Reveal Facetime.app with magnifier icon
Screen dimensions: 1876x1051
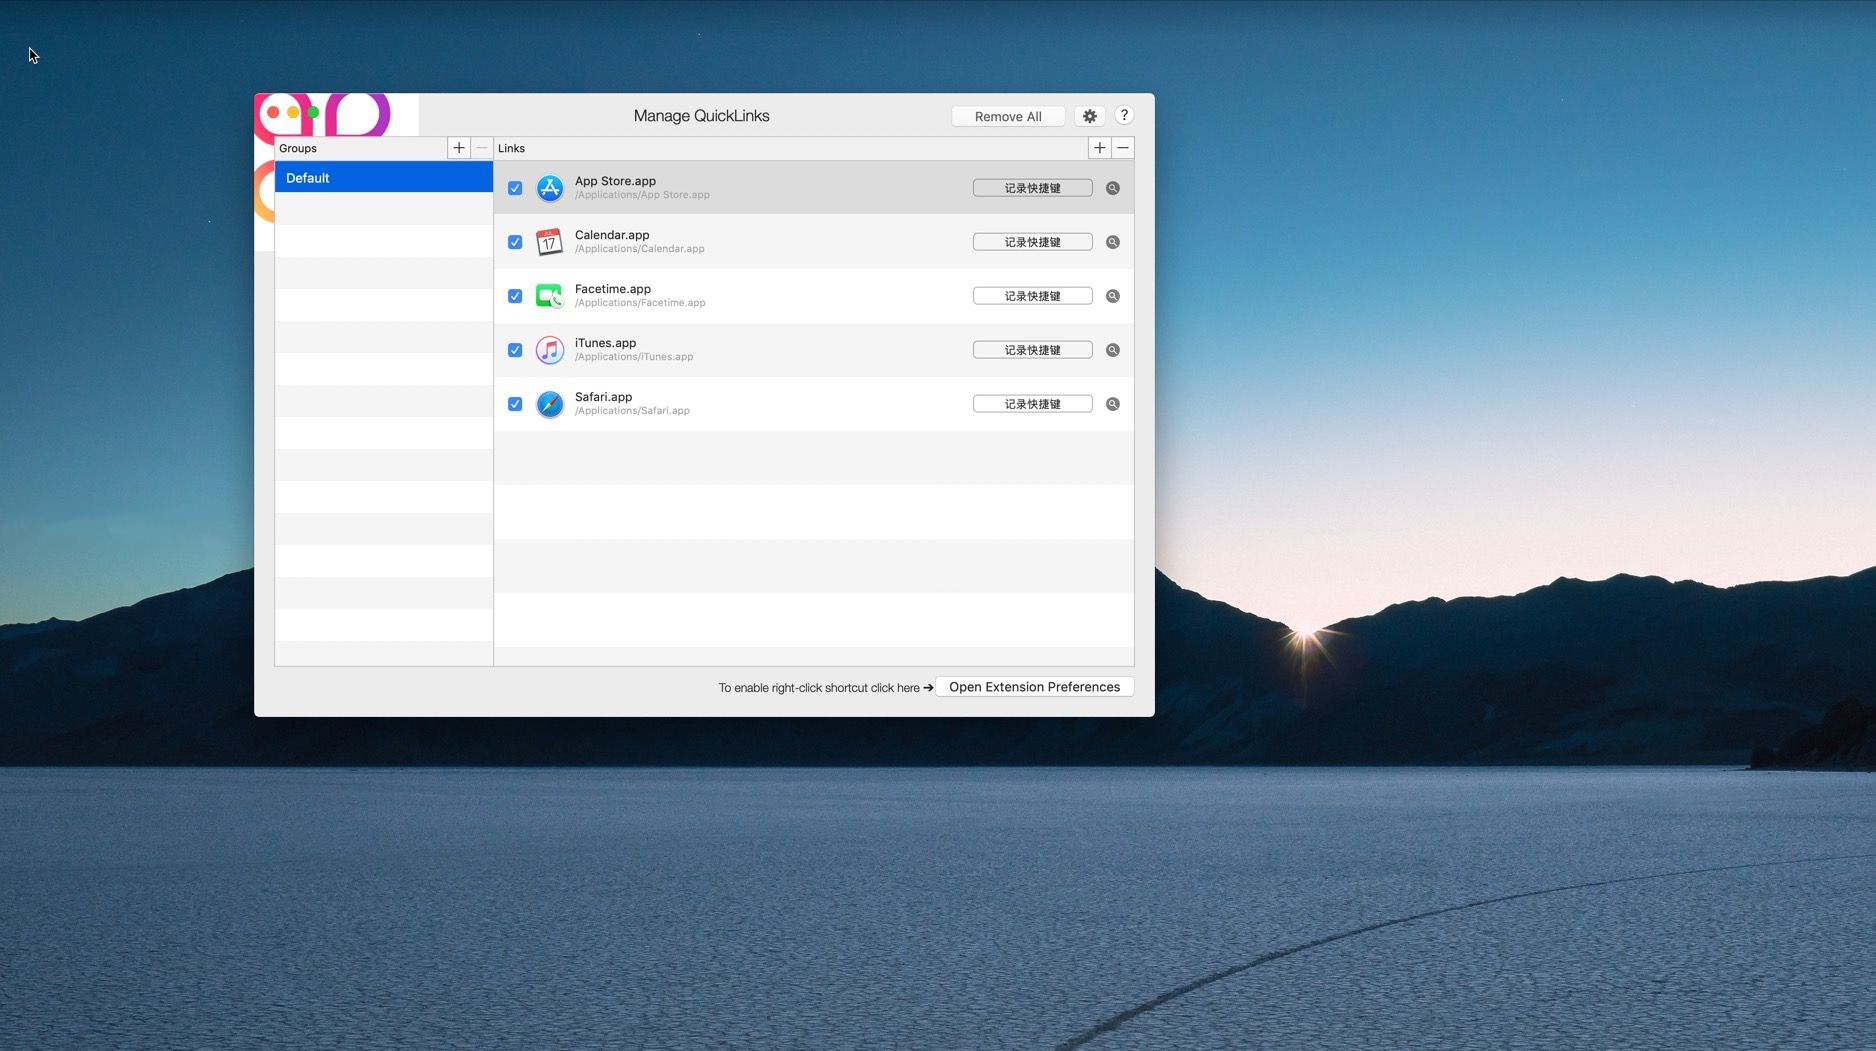(1113, 296)
